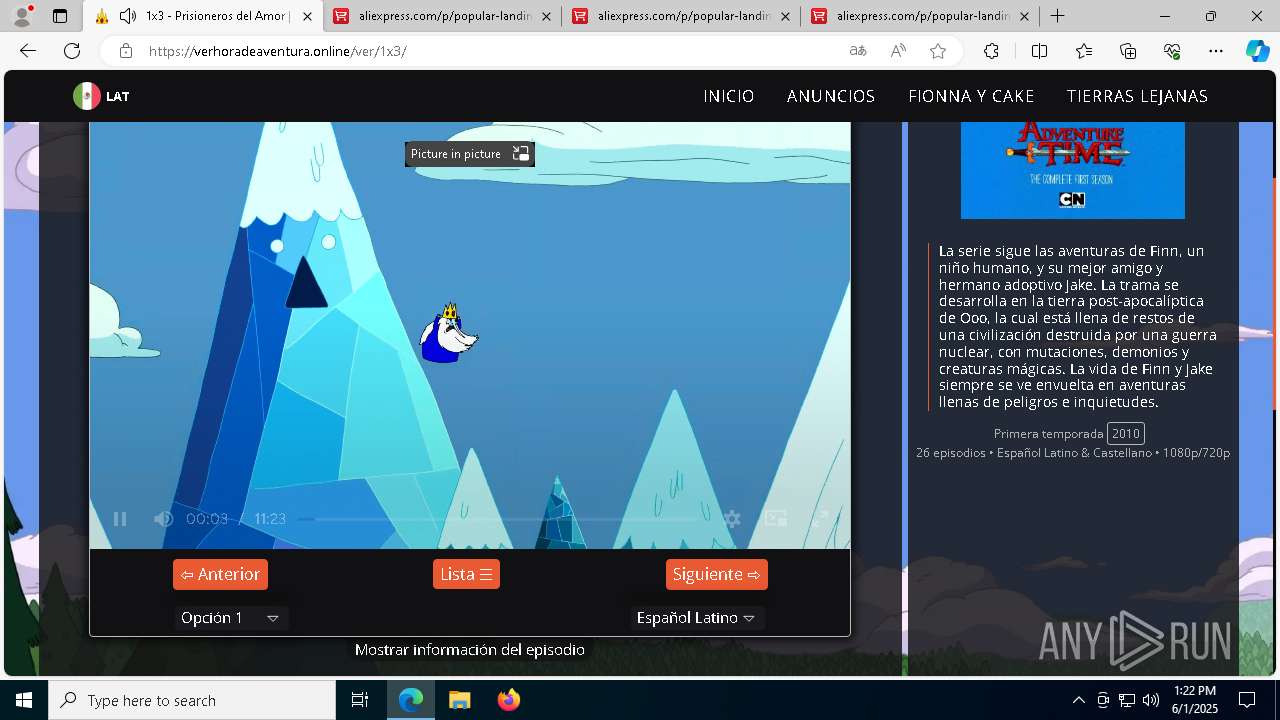Viewport: 1280px width, 720px height.
Task: Go to next episode with Siguiente
Action: point(717,574)
